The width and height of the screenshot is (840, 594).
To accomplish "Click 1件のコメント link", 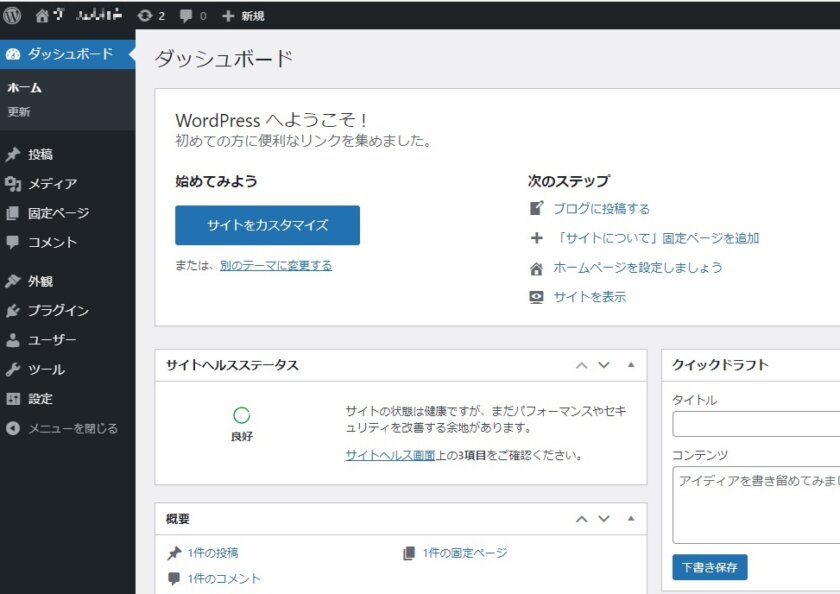I will [x=224, y=579].
